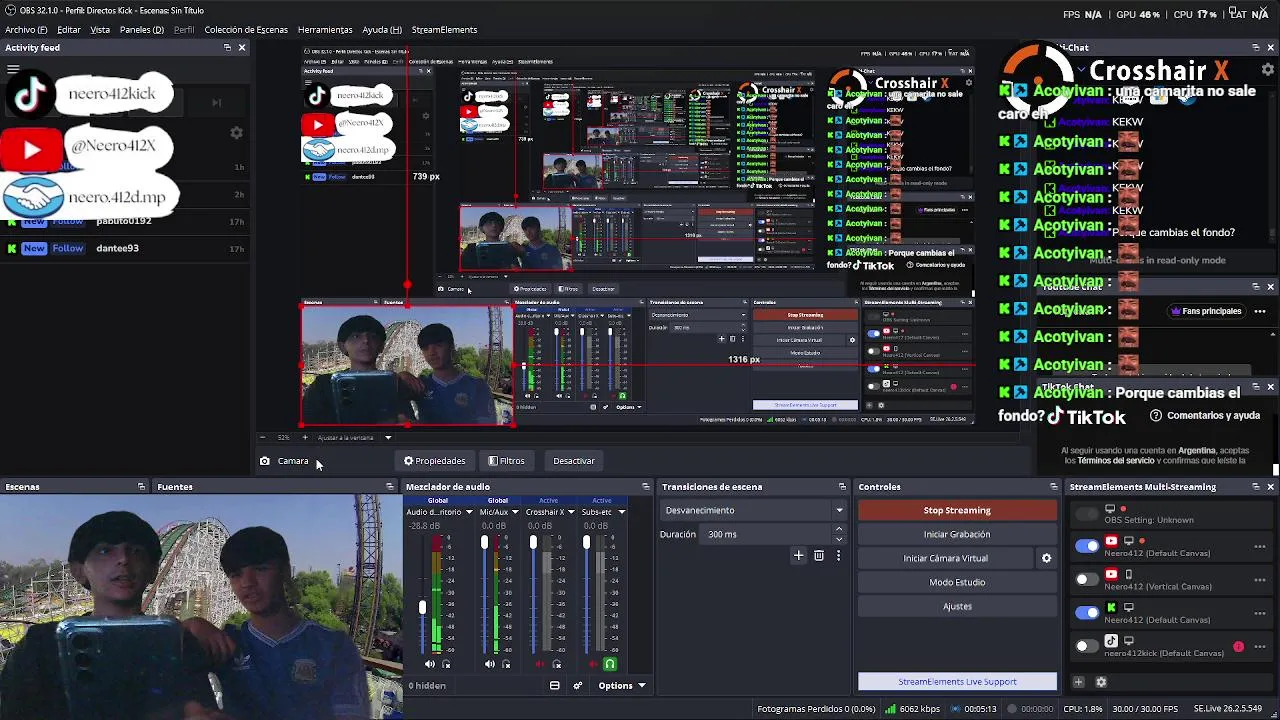The image size is (1280, 720).
Task: Mute the Mic/Aux speaker icon
Action: 489,664
